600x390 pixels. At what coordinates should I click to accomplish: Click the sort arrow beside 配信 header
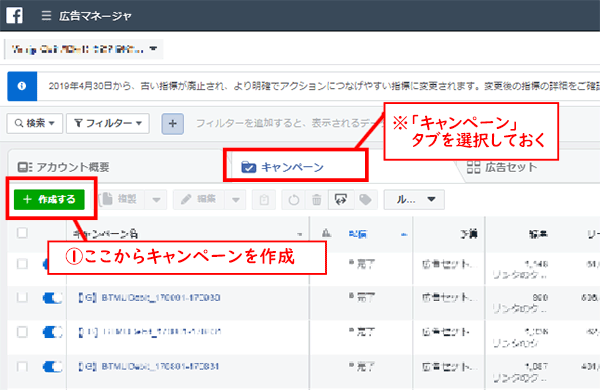click(x=403, y=234)
